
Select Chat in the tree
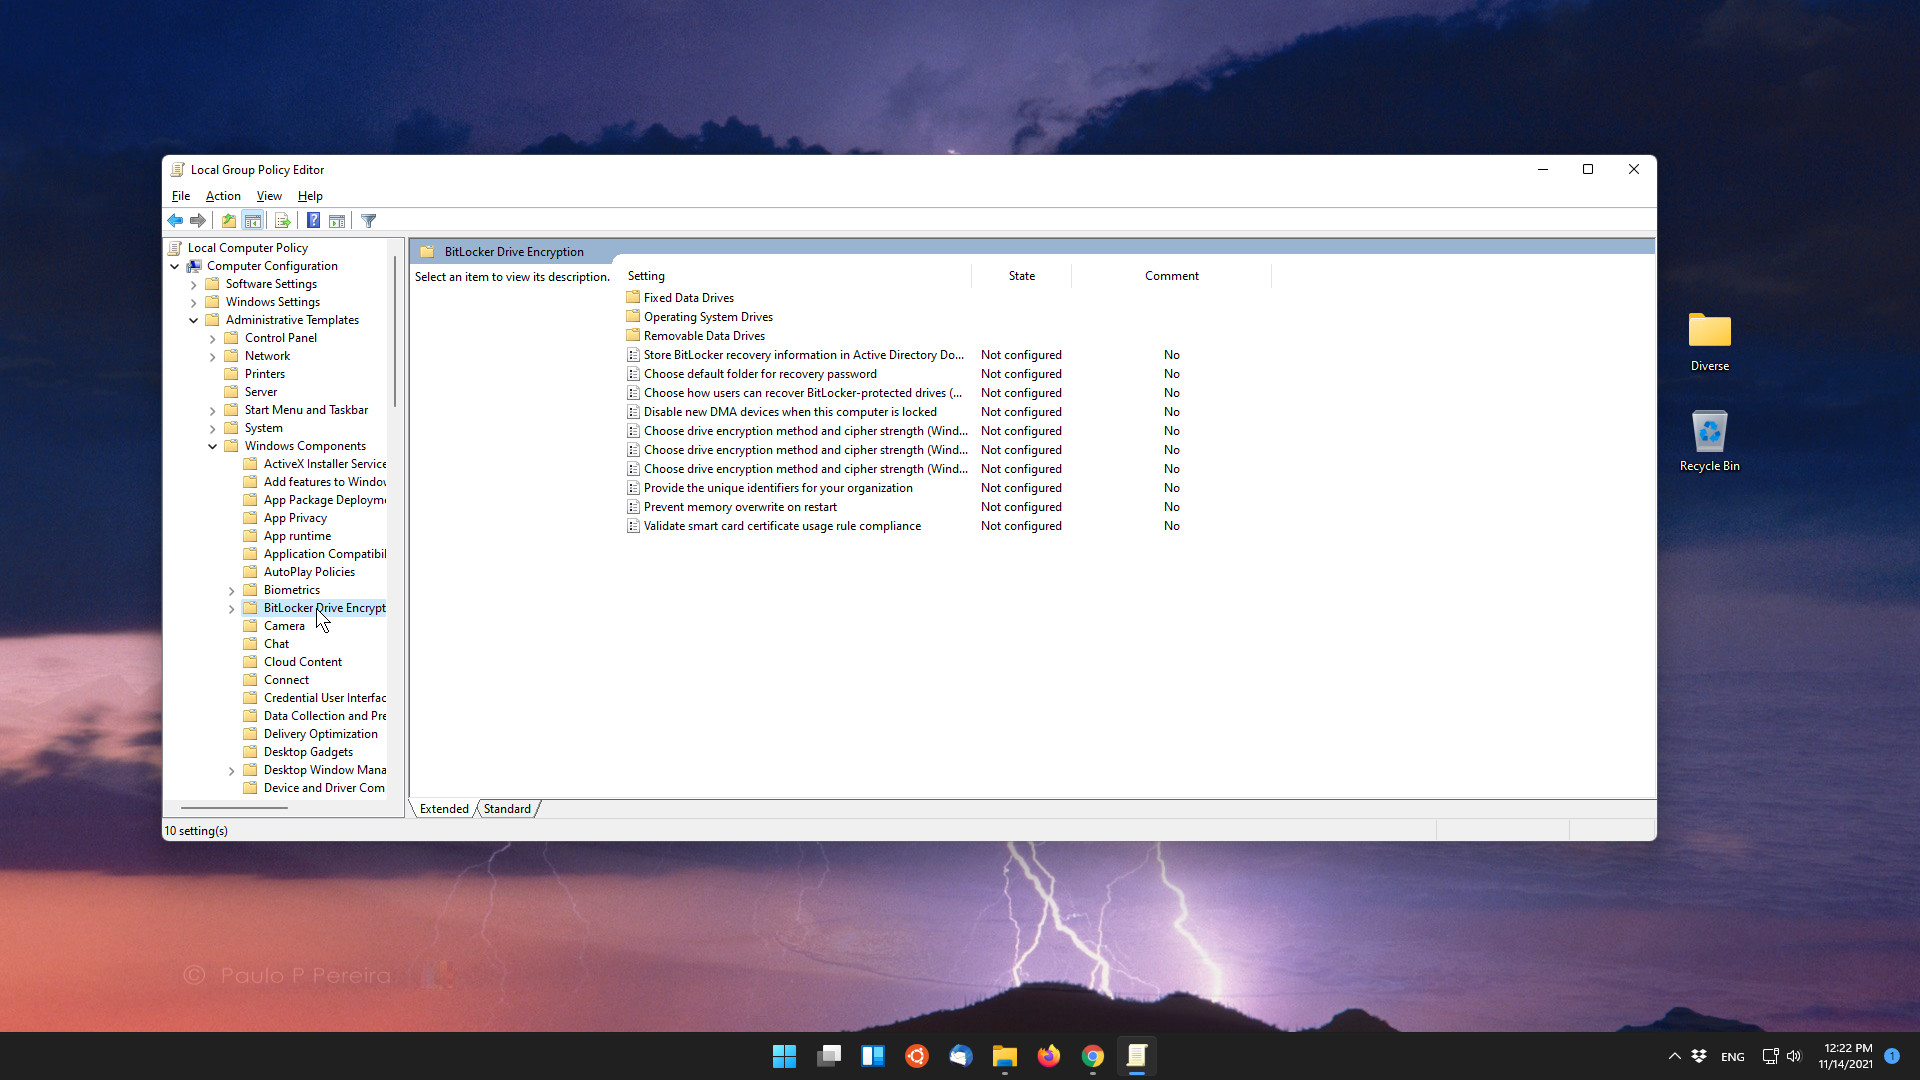(x=276, y=644)
